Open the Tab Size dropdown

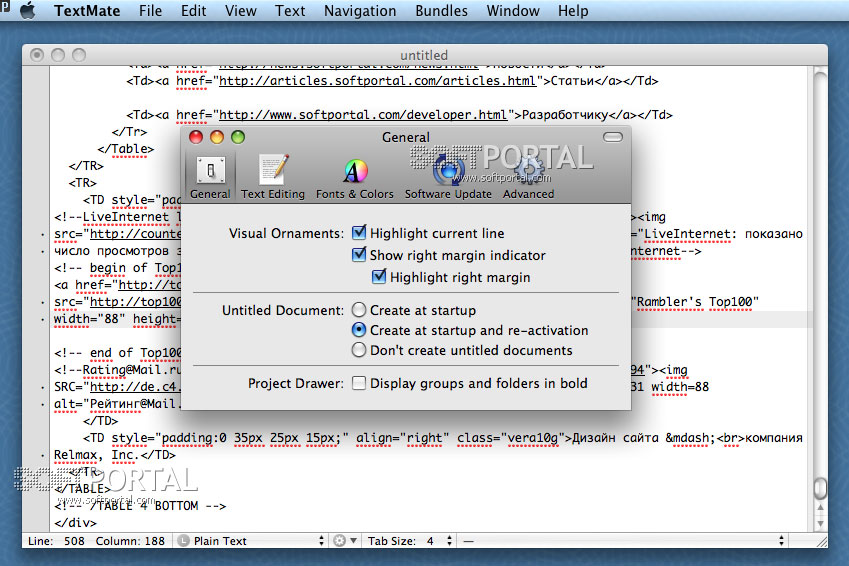click(x=410, y=541)
